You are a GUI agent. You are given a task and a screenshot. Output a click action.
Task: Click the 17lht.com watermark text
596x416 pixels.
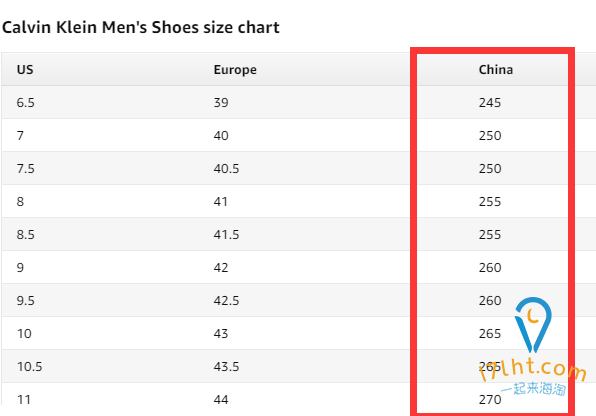coord(533,369)
